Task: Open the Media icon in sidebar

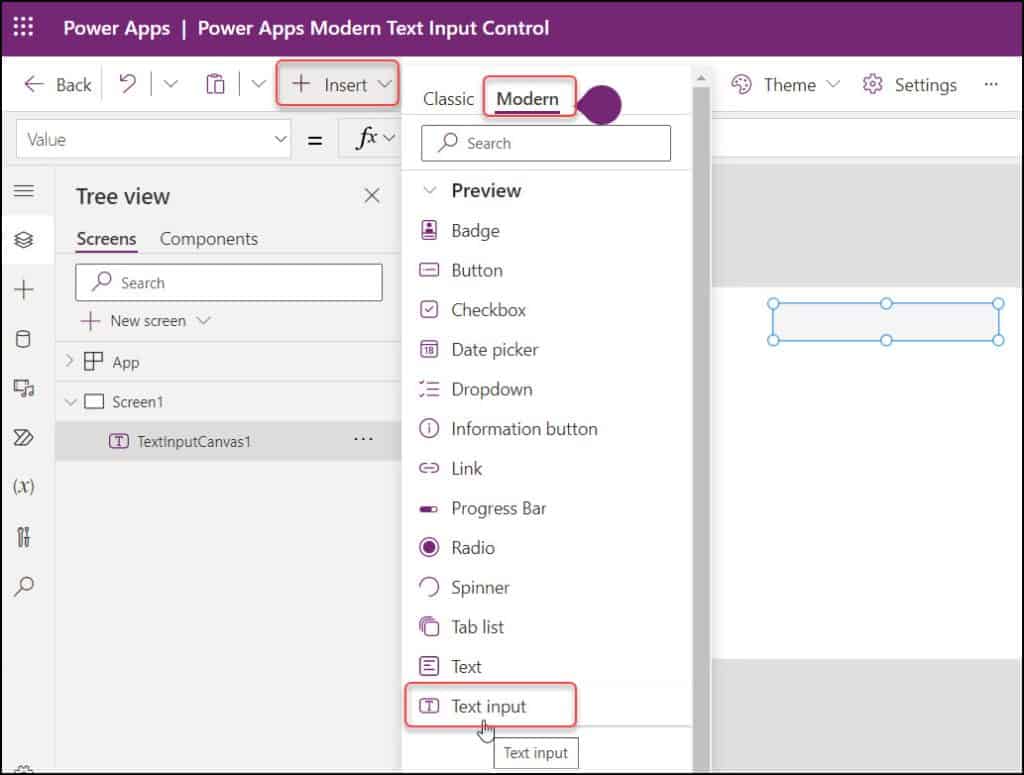Action: click(24, 388)
